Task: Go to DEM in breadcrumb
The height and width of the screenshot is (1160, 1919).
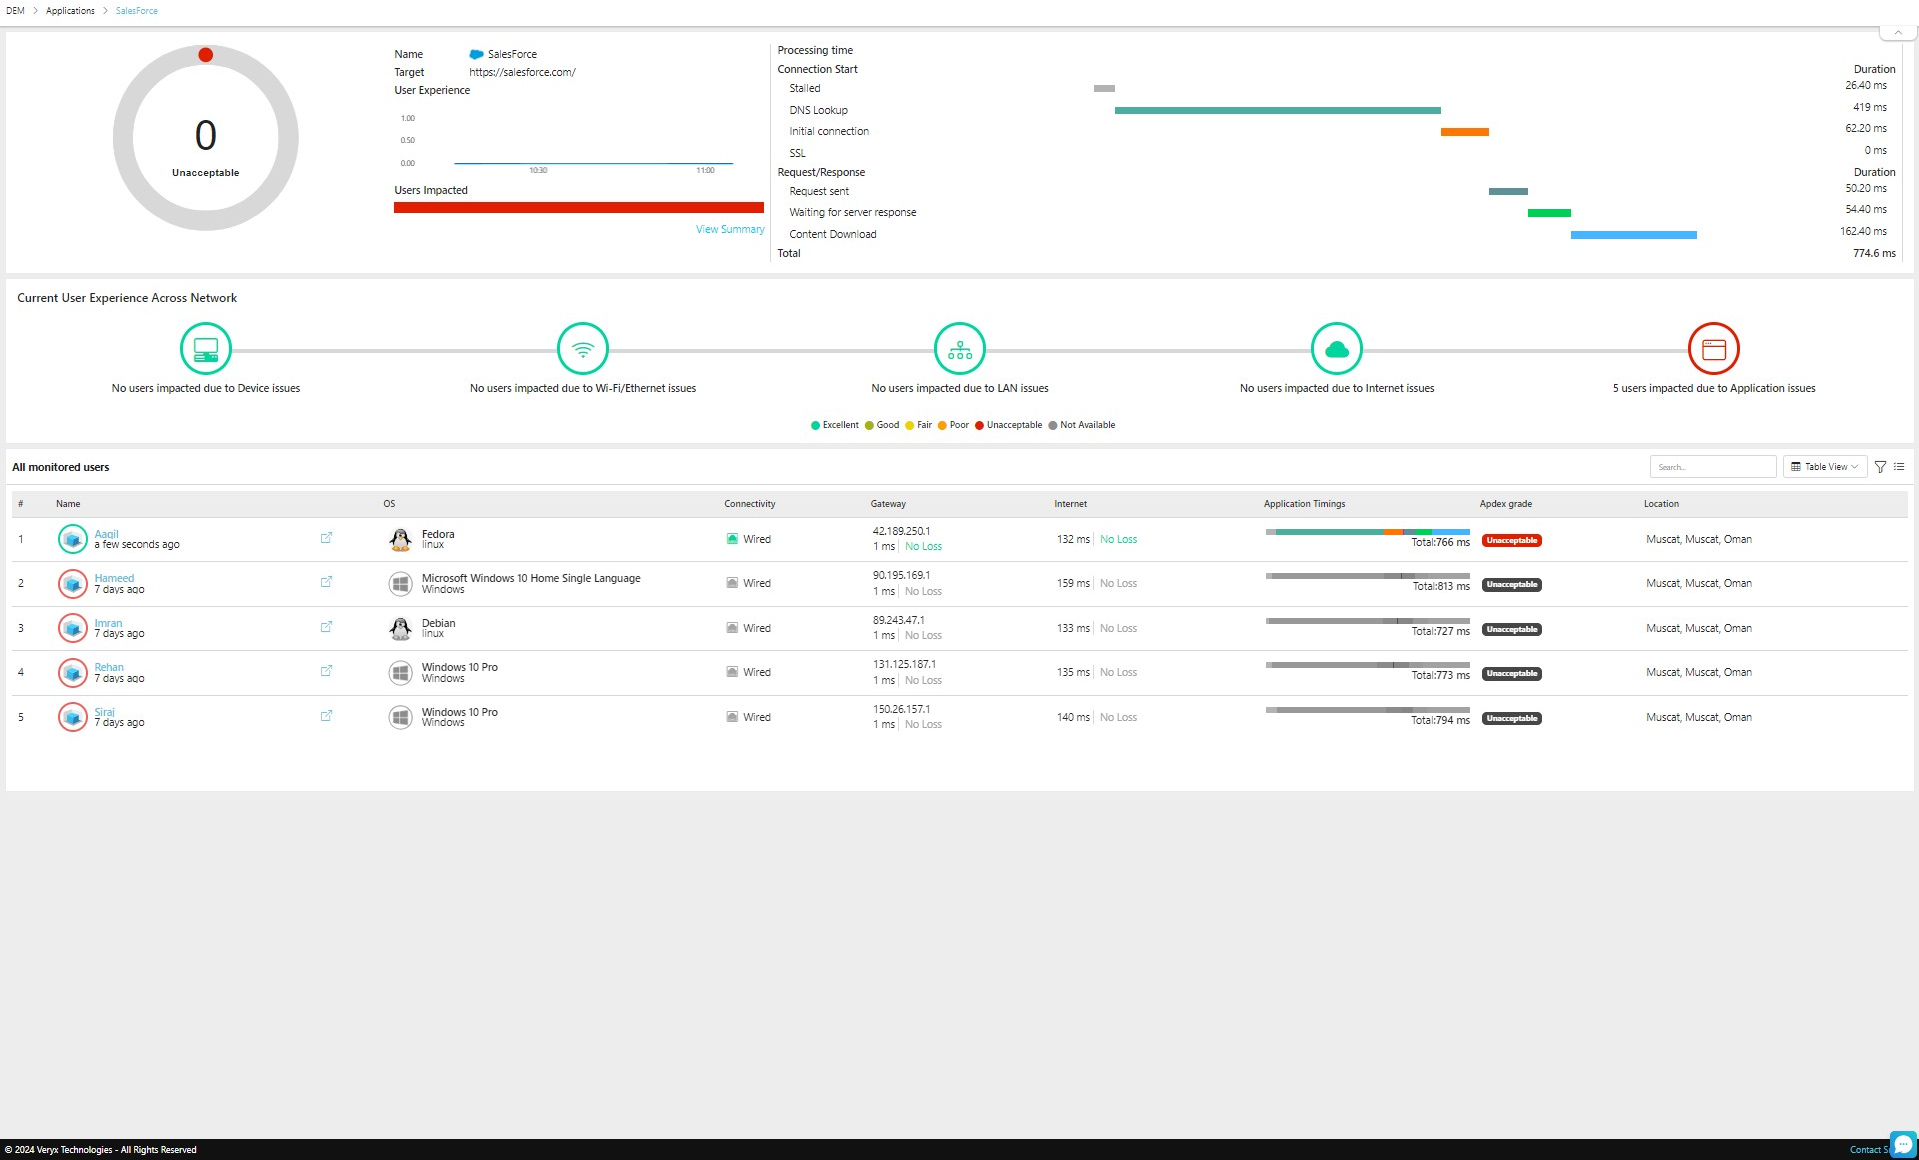Action: (x=15, y=11)
